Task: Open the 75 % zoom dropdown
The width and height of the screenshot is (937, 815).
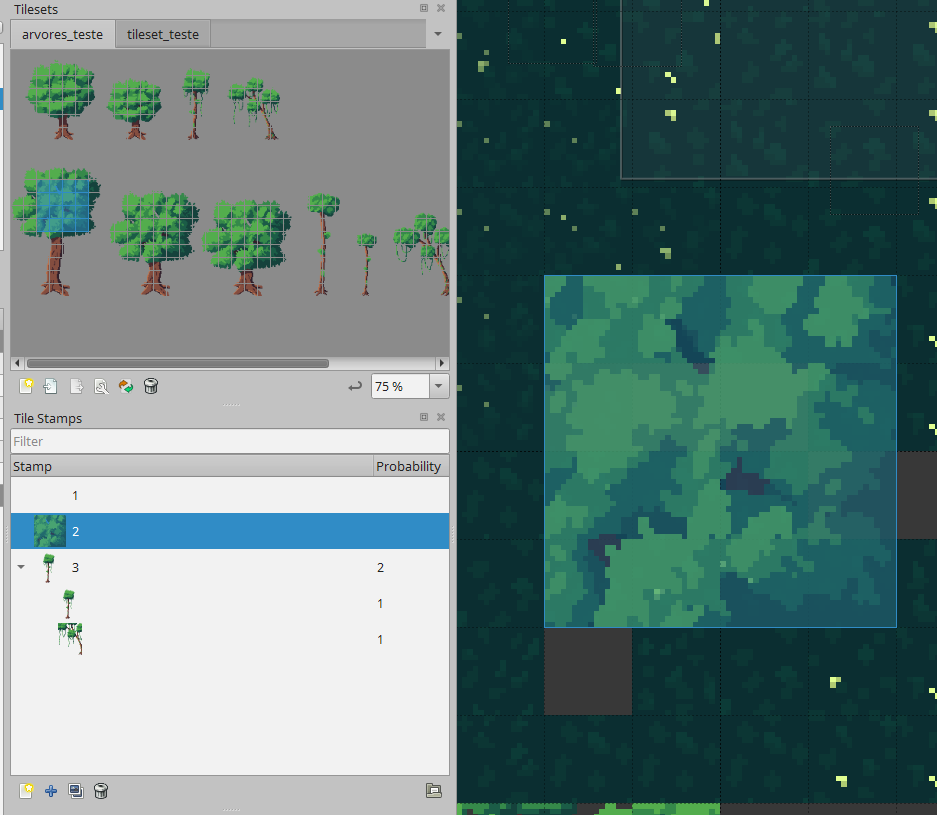Action: point(439,386)
